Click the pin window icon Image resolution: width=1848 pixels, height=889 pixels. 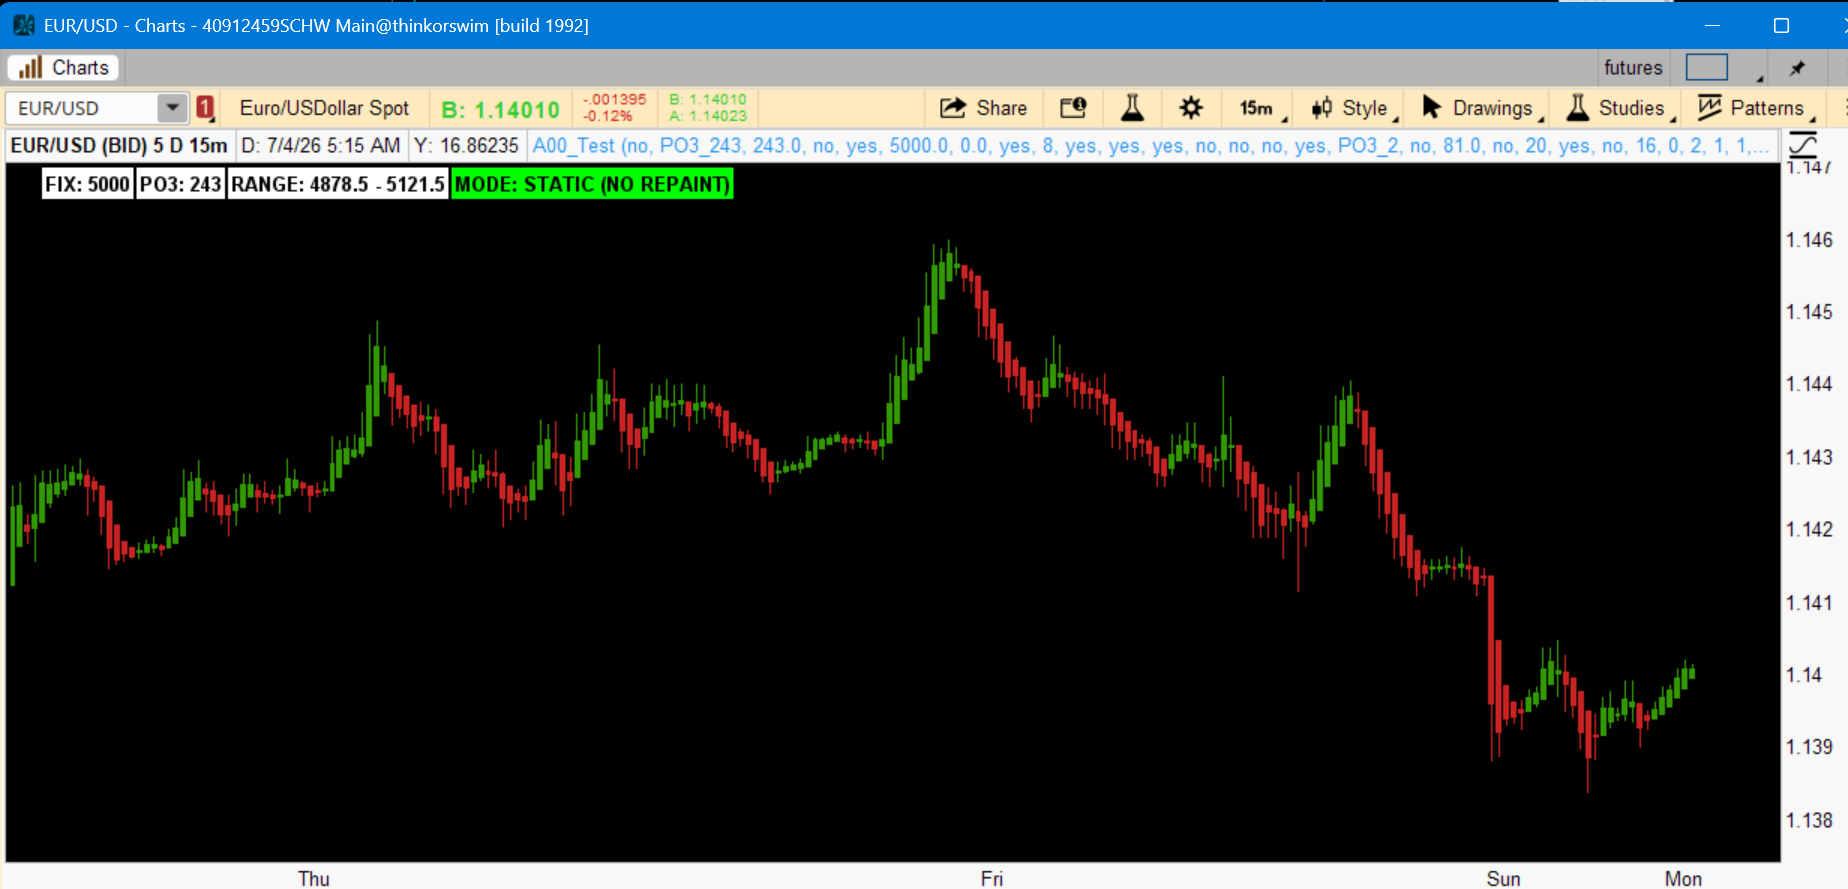click(1797, 68)
